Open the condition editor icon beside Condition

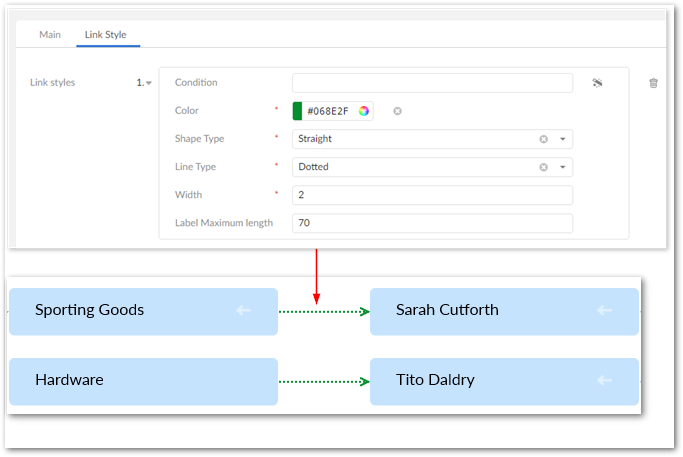point(597,83)
